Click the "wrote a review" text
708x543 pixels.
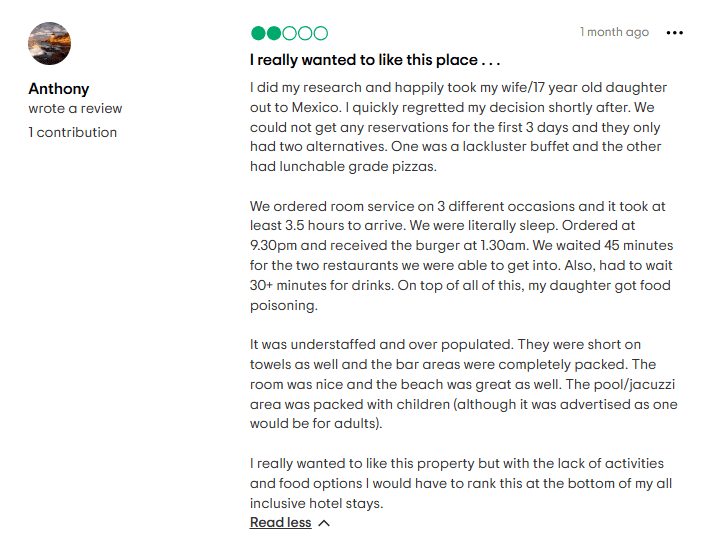[x=75, y=109]
